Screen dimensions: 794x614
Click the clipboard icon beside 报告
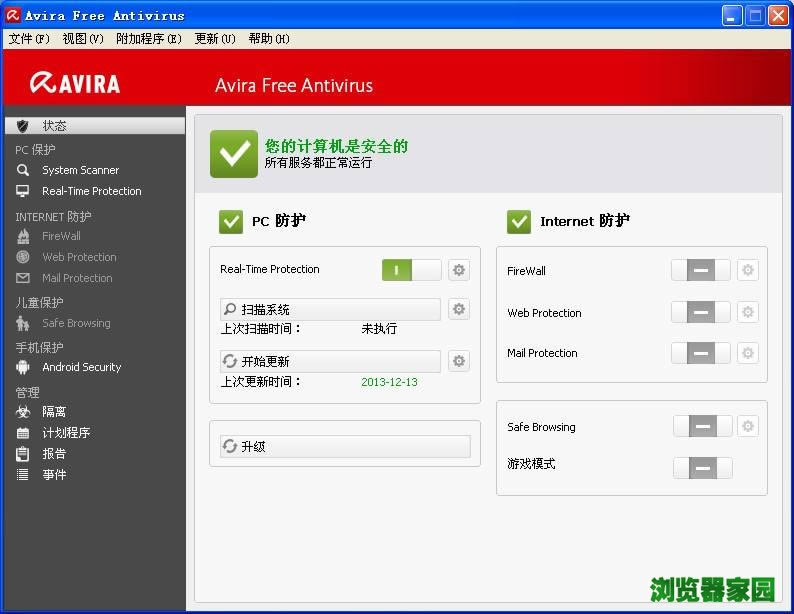pyautogui.click(x=22, y=454)
